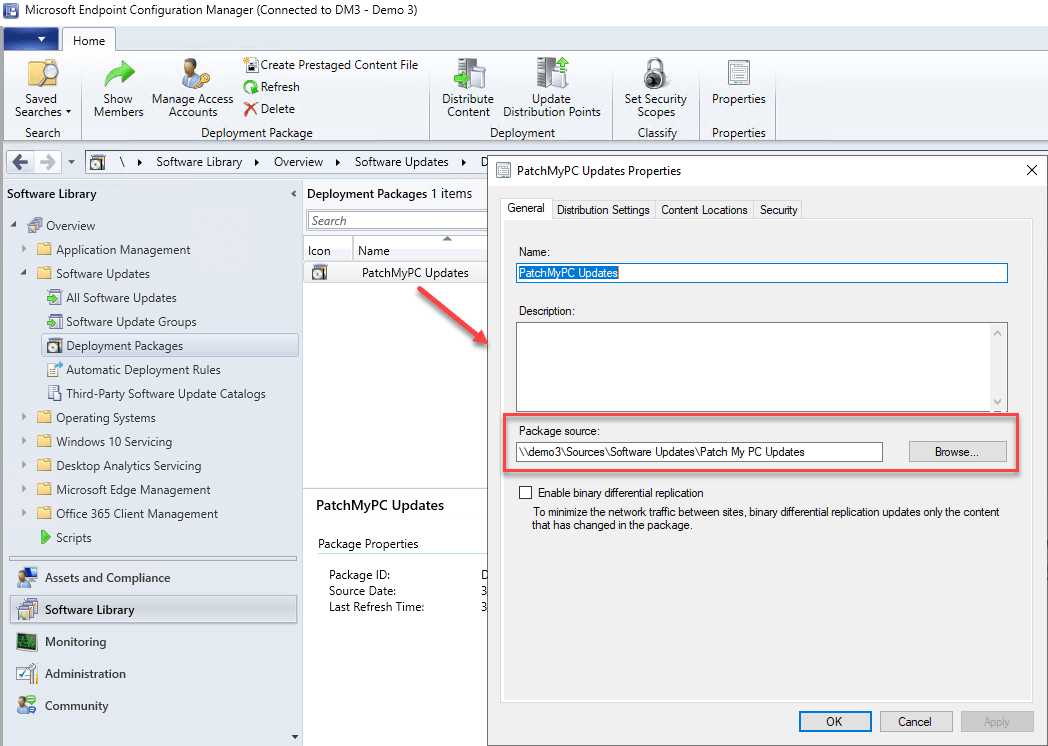Click the root icon in breadcrumb bar
The image size is (1048, 746).
pyautogui.click(x=98, y=162)
